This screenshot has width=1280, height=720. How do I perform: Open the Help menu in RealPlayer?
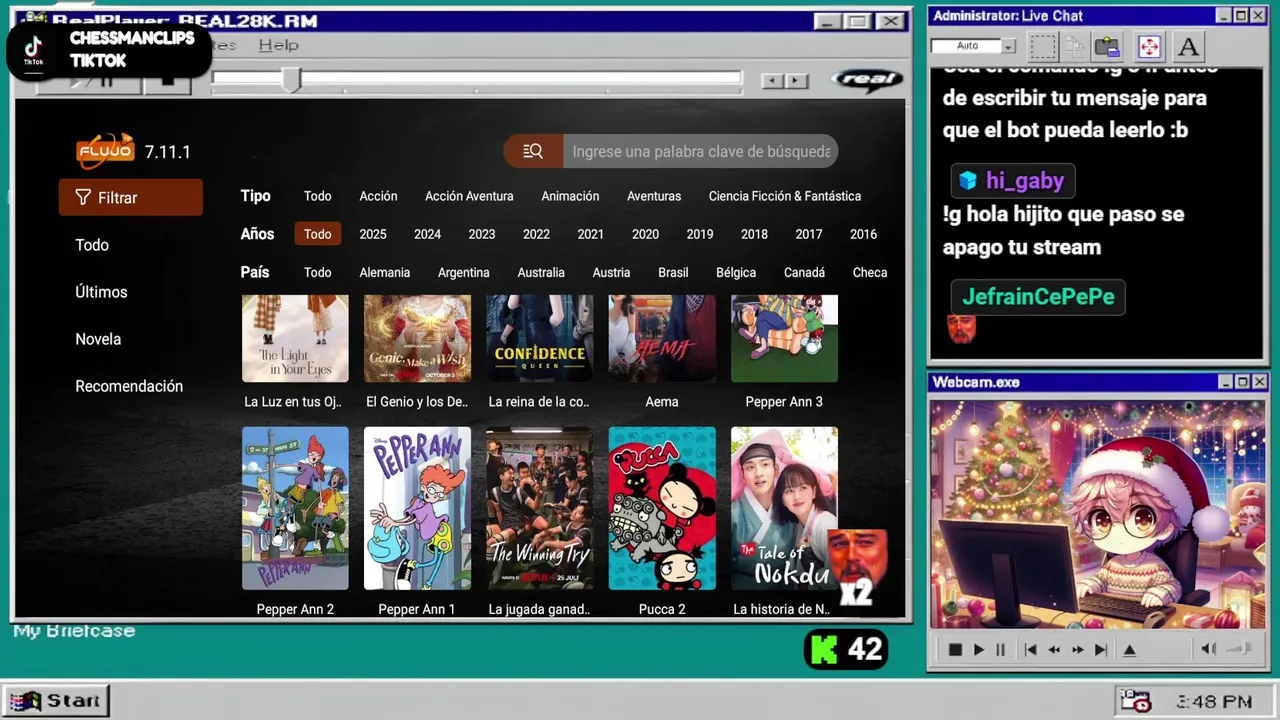tap(278, 45)
